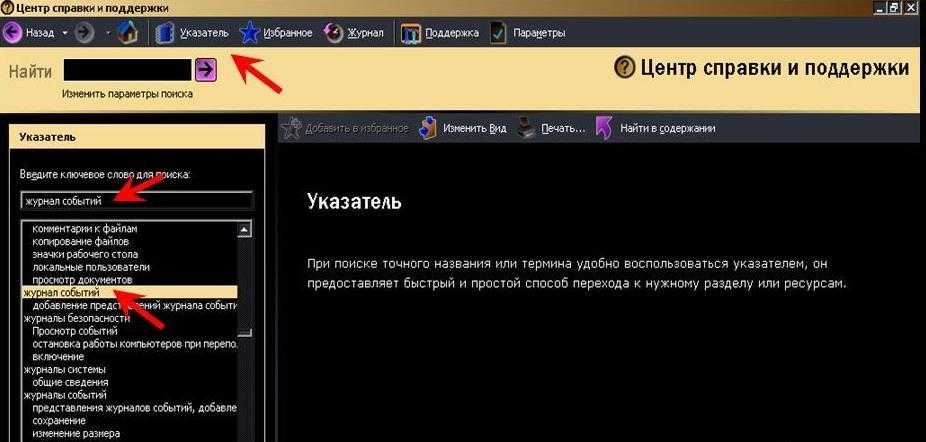Select остановка работы компьютеров entry

pyautogui.click(x=135, y=344)
